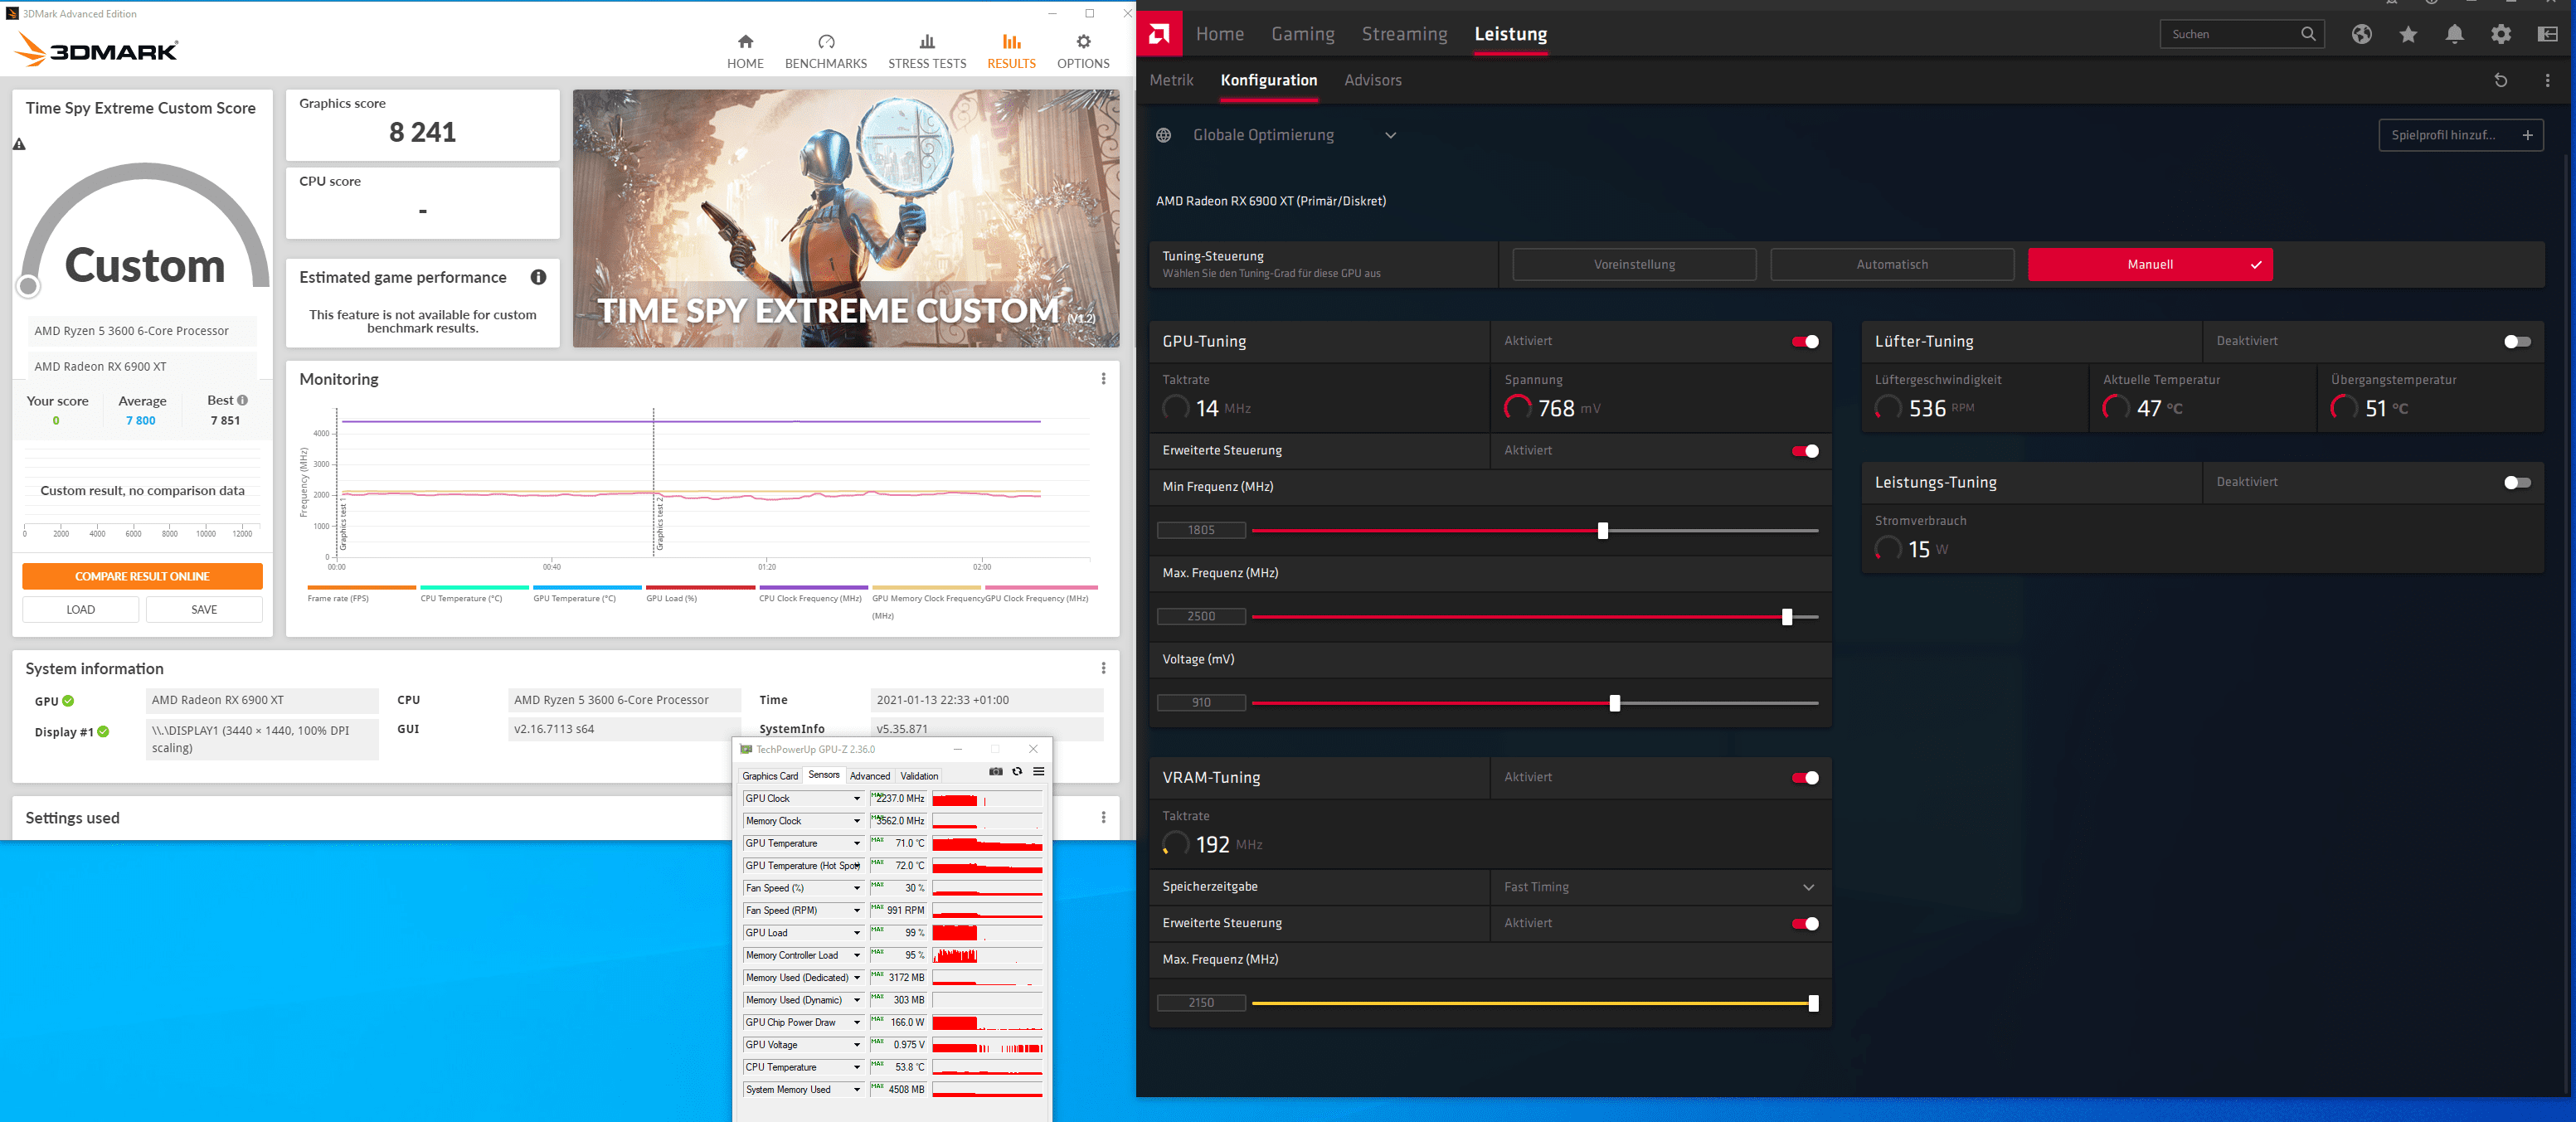The height and width of the screenshot is (1122, 2576).
Task: Open Radeon Software settings gear
Action: click(x=2501, y=34)
